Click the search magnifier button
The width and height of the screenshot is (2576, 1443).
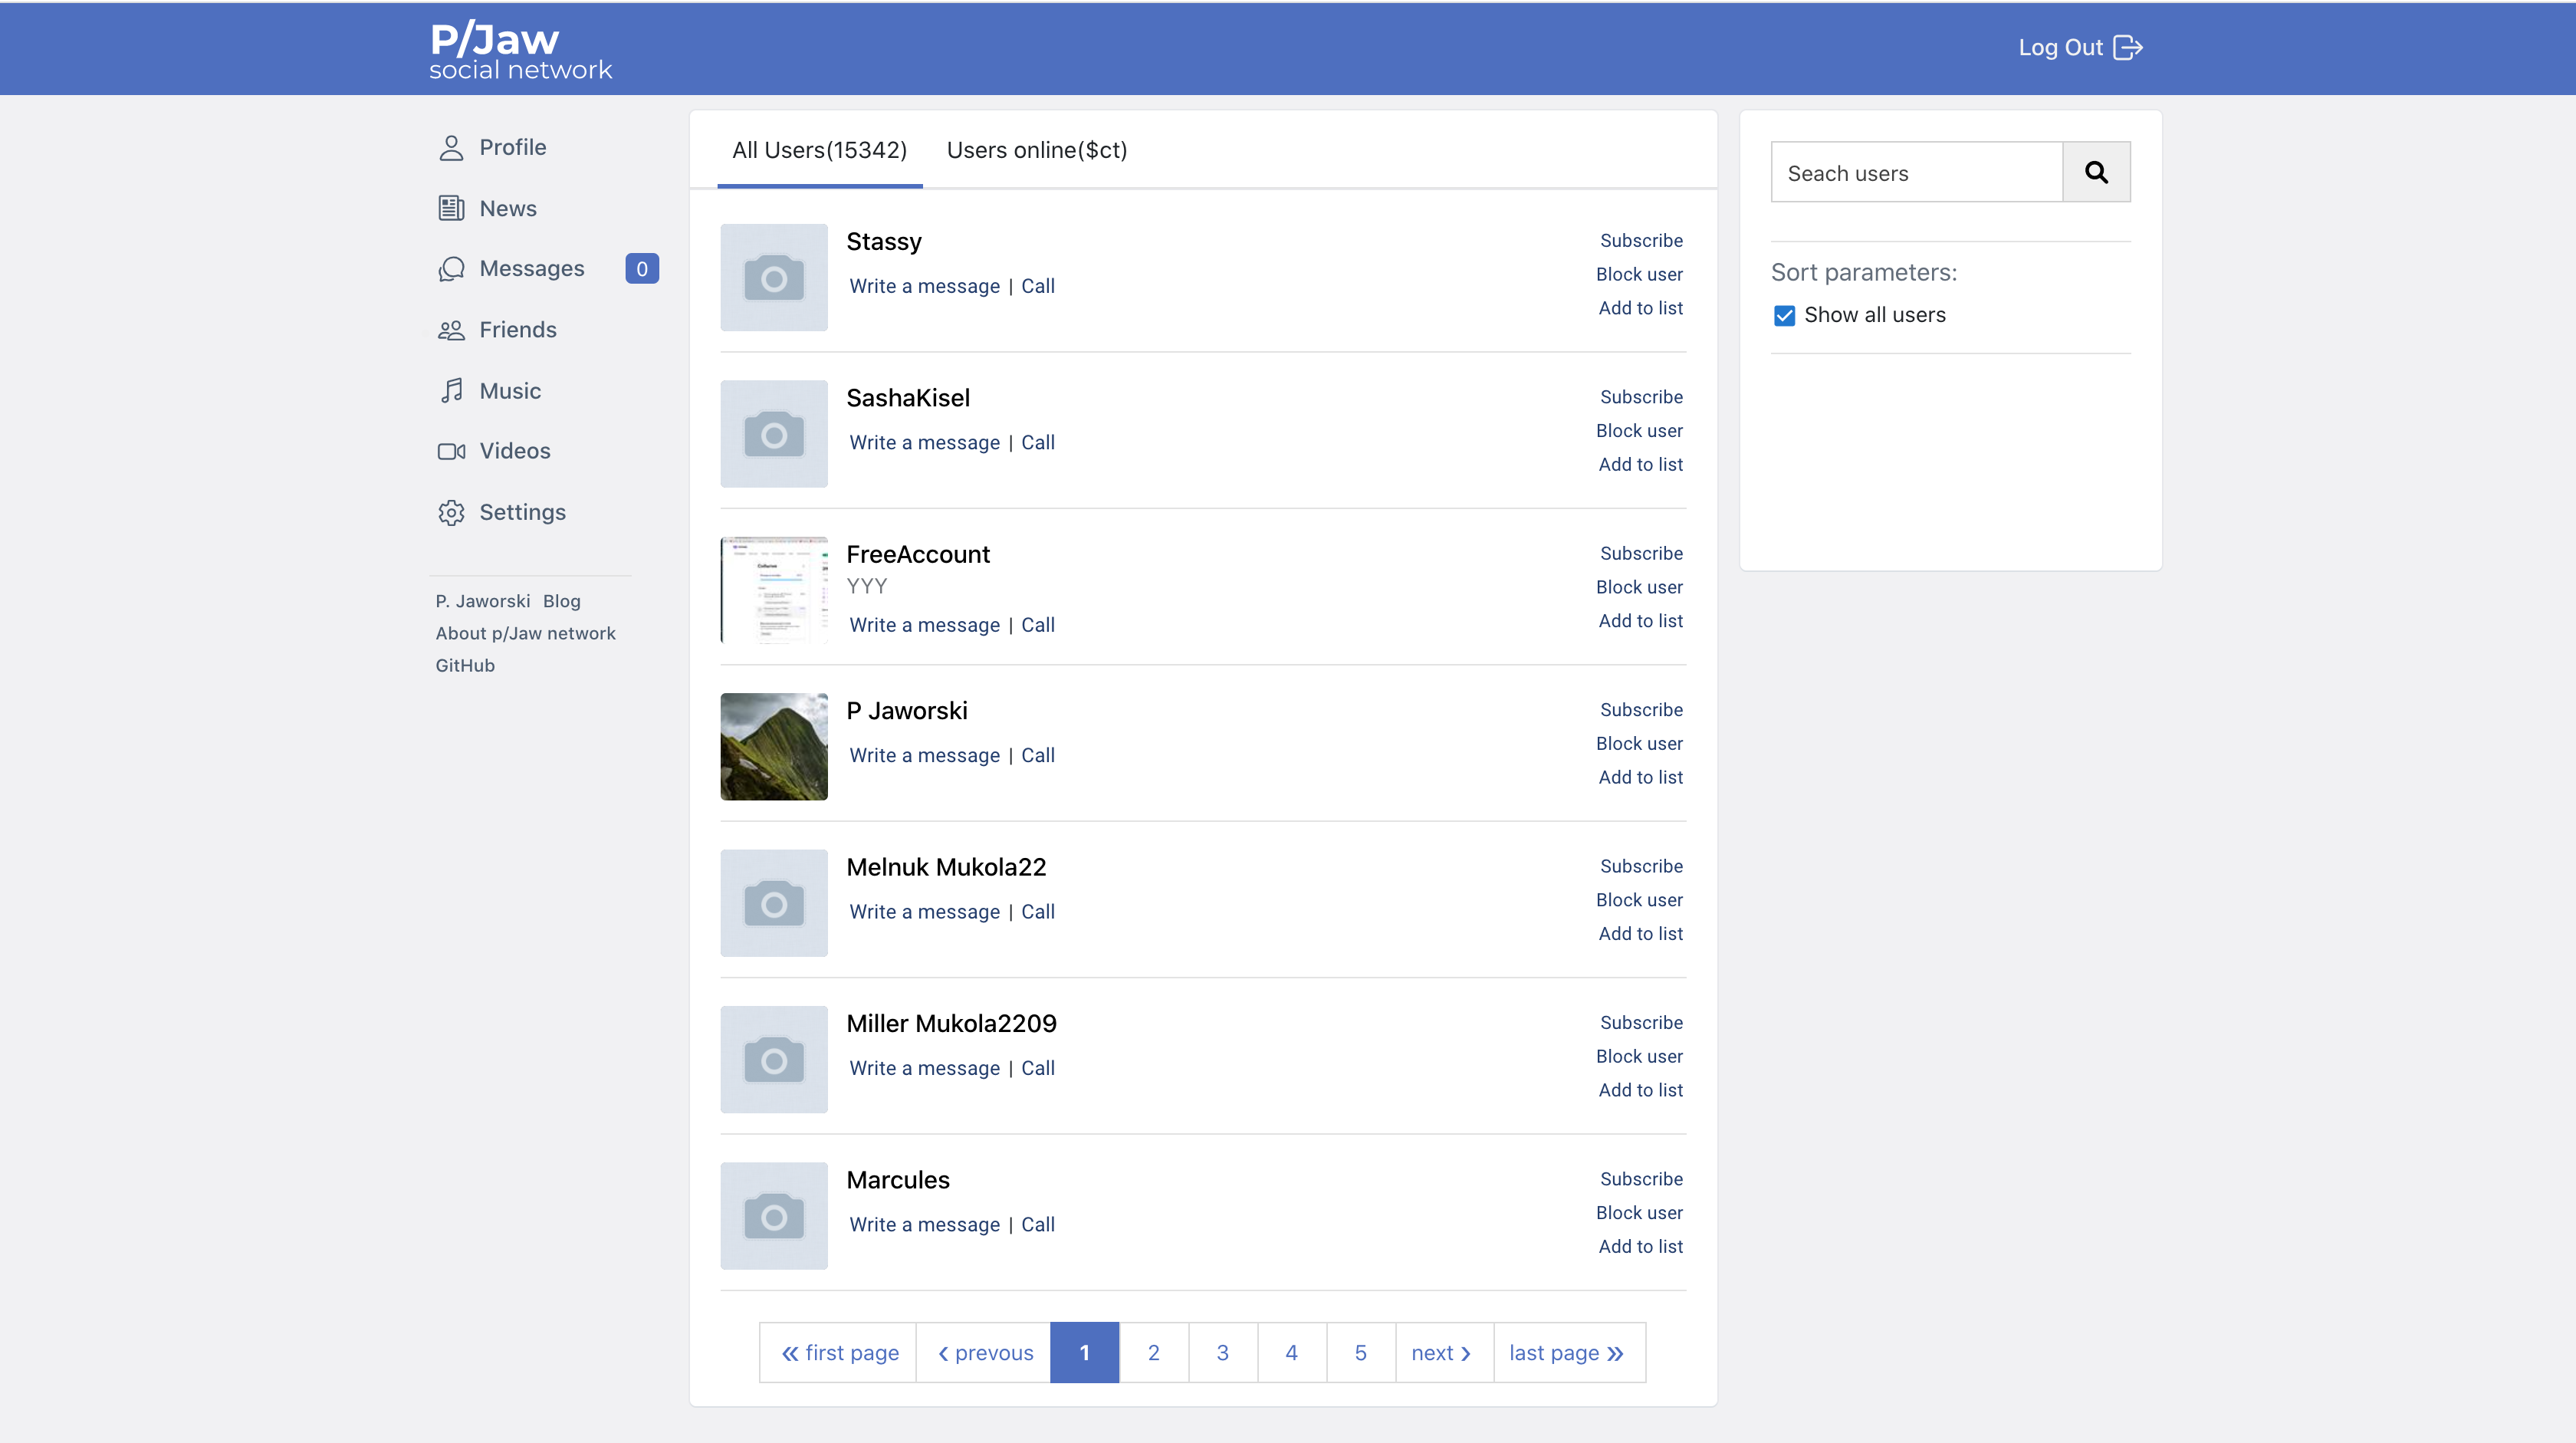pos(2096,172)
